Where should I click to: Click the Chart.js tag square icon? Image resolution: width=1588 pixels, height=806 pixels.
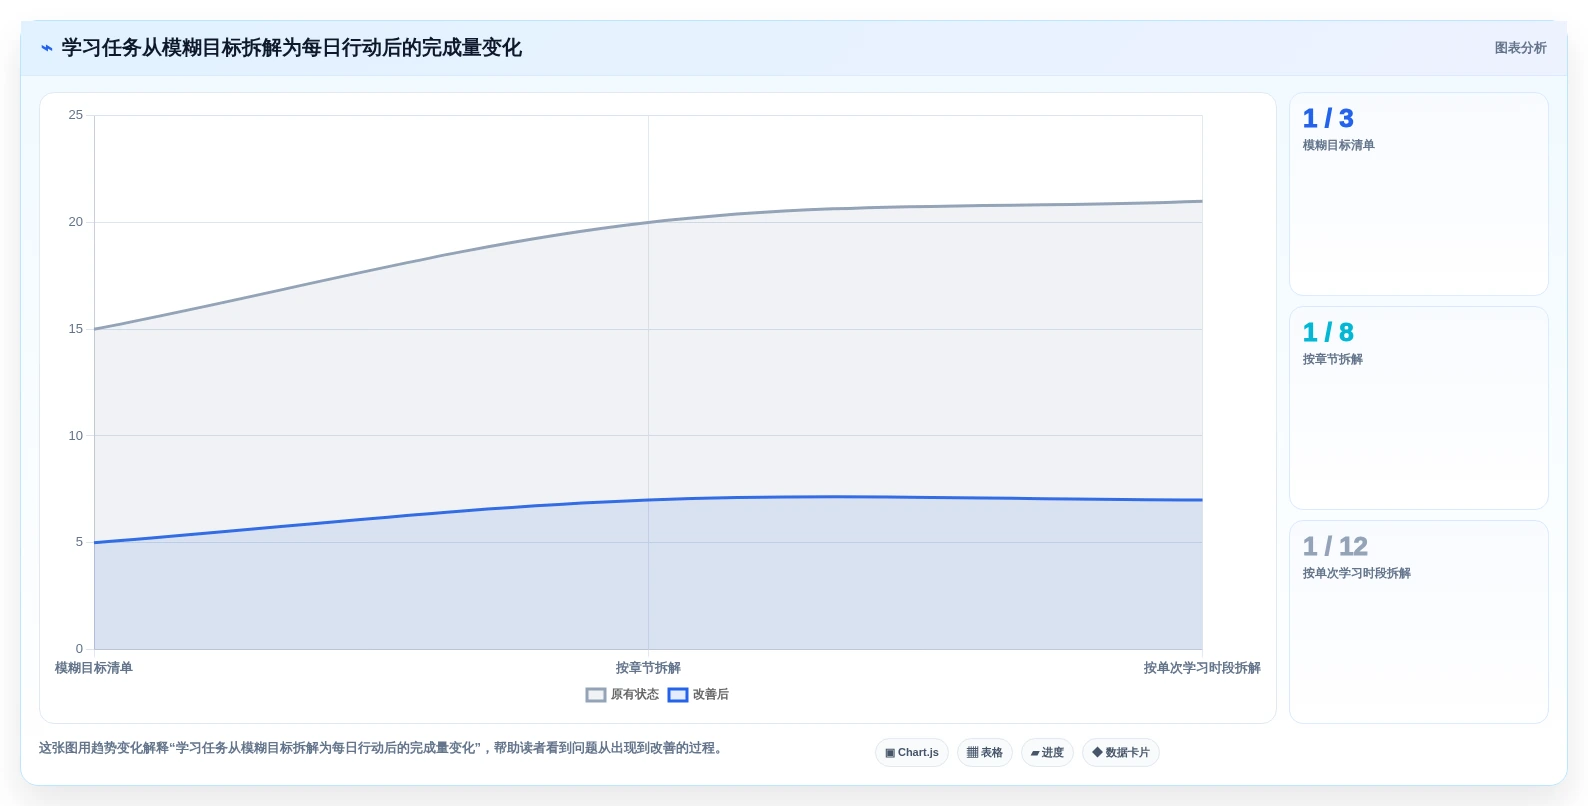[x=890, y=753]
